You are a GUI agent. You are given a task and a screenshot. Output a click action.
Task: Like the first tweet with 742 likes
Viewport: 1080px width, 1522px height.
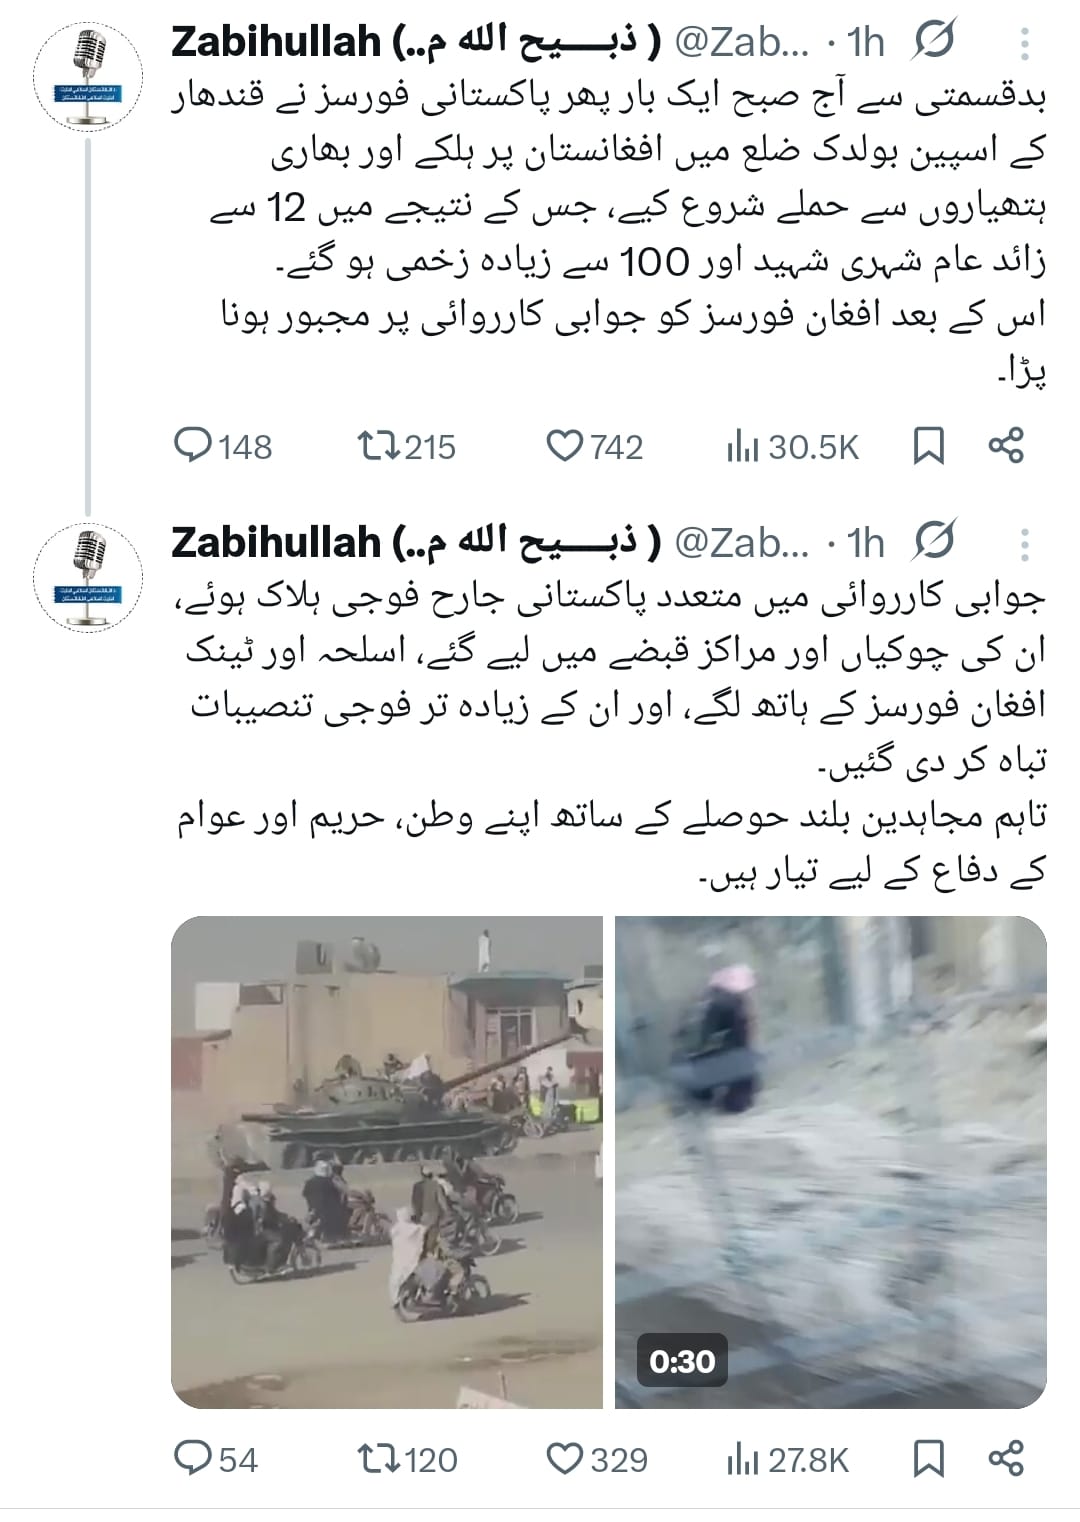click(595, 446)
